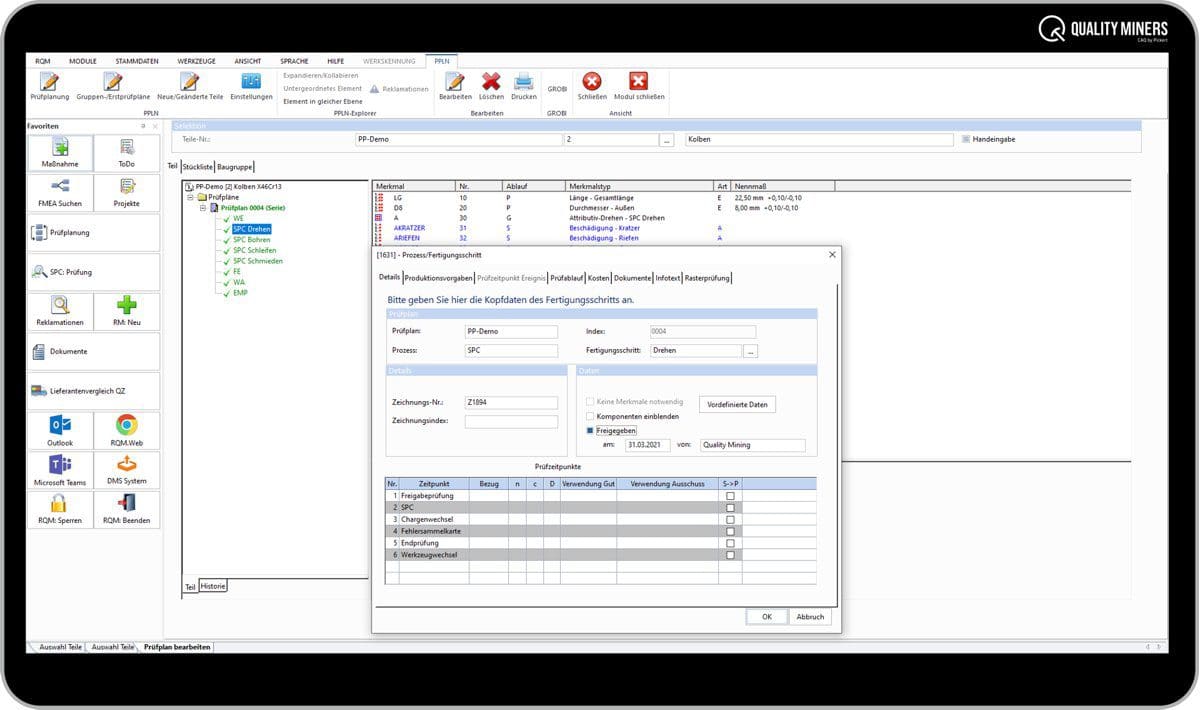The width and height of the screenshot is (1200, 710).
Task: Open the Einstellungen ribbon icon
Action: click(x=251, y=86)
